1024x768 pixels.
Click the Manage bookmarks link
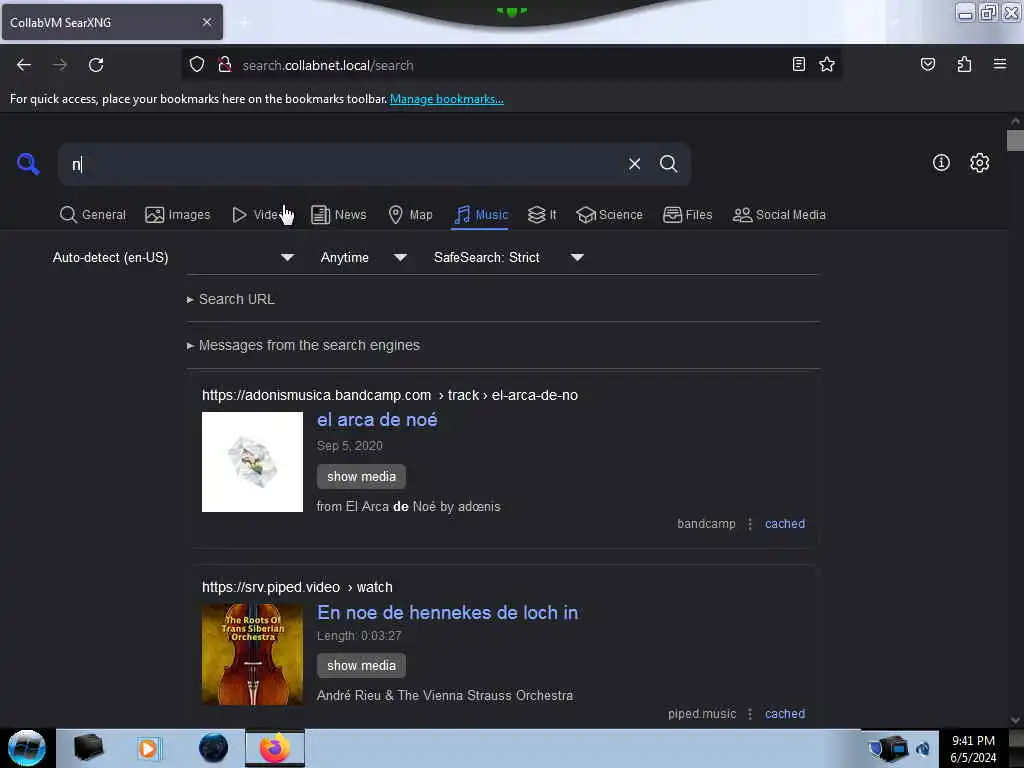[447, 99]
